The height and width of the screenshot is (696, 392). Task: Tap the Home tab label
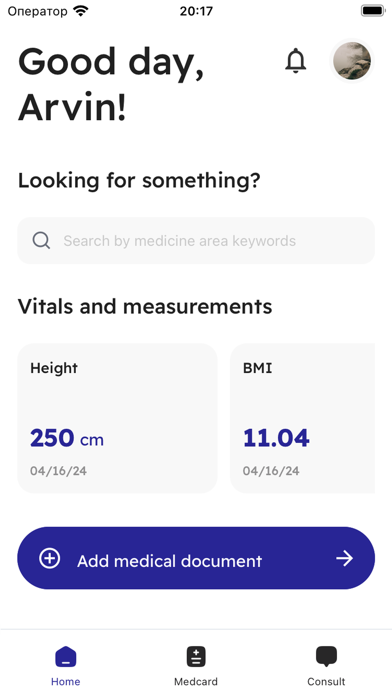pyautogui.click(x=66, y=681)
